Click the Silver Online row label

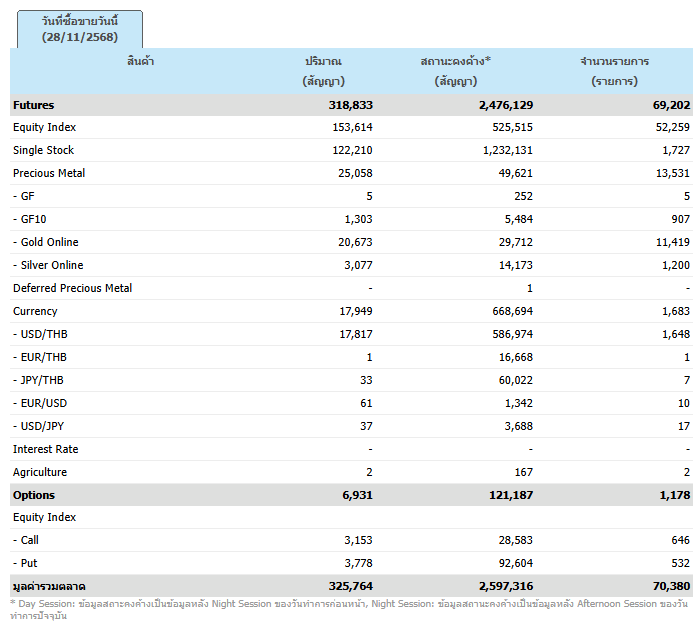coord(48,266)
